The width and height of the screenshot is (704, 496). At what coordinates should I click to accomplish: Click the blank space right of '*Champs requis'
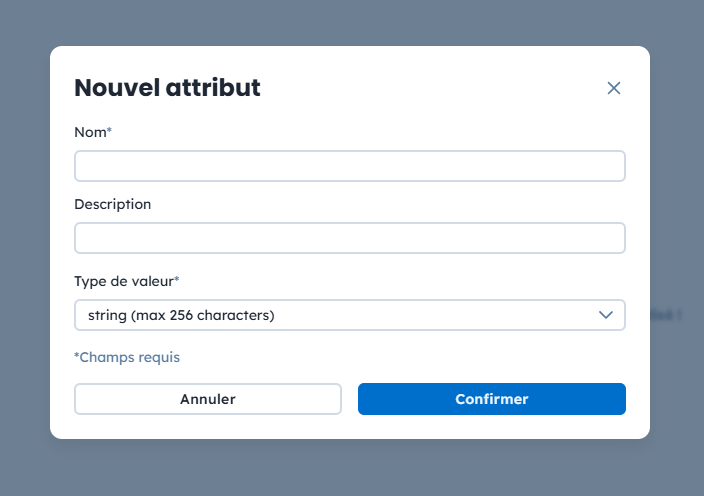[400, 357]
